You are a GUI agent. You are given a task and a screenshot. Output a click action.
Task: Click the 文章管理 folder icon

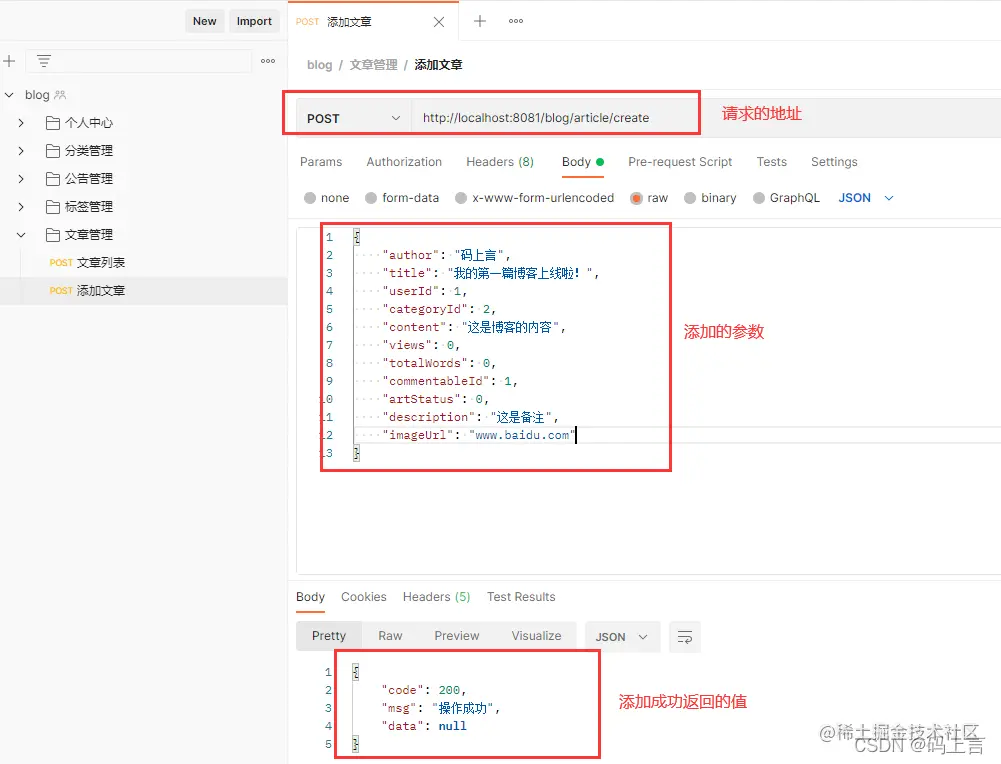point(53,236)
